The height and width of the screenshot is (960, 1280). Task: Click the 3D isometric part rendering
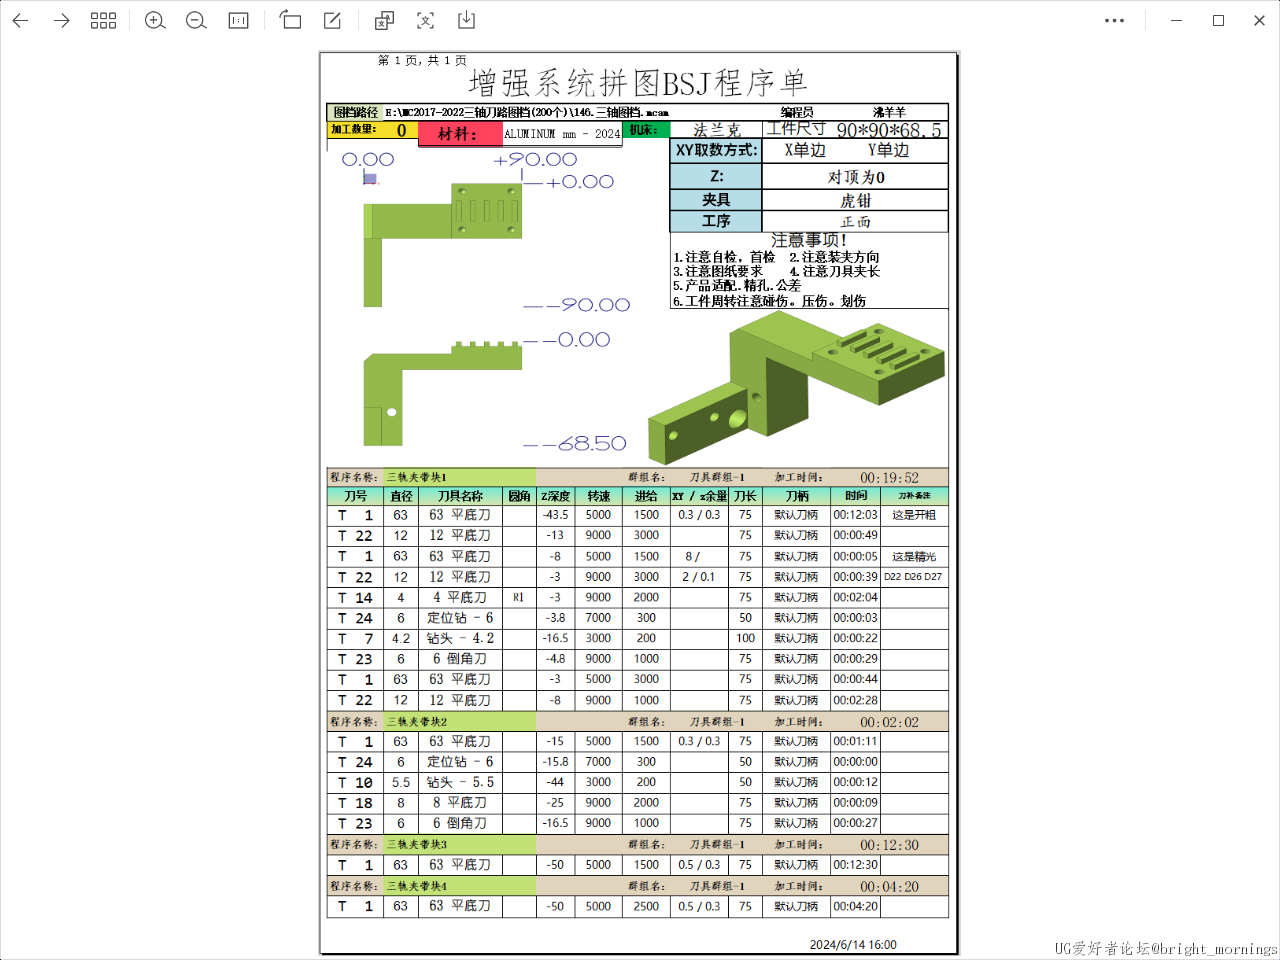coord(796,388)
